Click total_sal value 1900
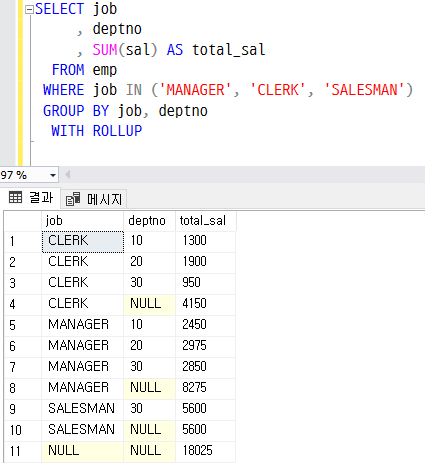The image size is (425, 468). tap(205, 262)
